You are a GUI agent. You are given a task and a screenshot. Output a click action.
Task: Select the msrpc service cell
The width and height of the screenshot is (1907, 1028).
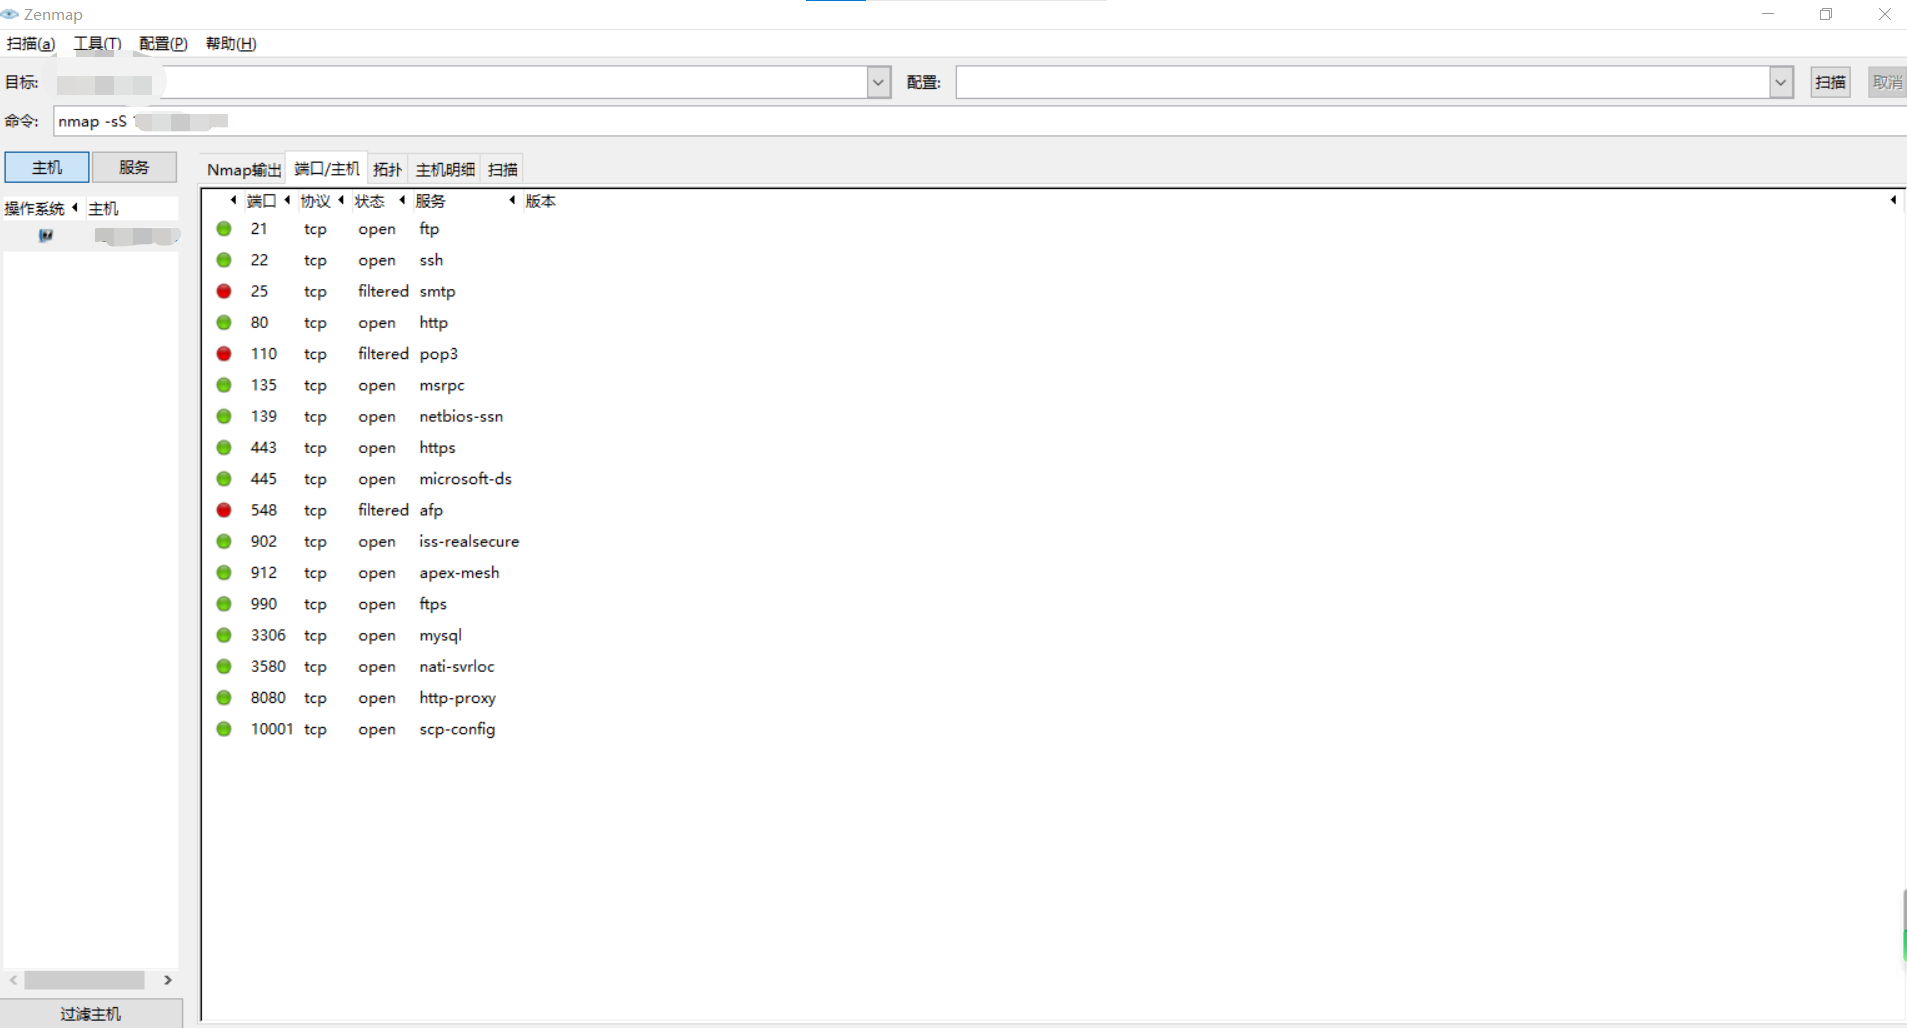point(442,385)
